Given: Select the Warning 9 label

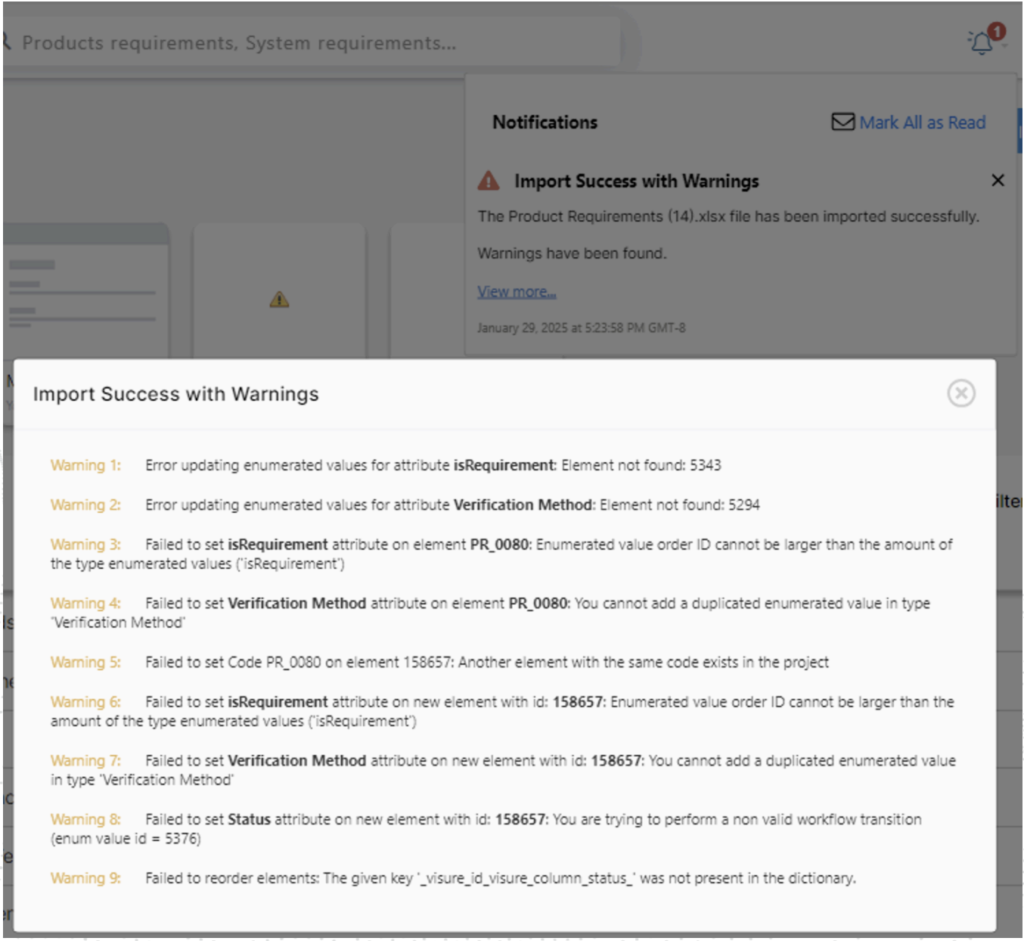Looking at the screenshot, I should 86,878.
